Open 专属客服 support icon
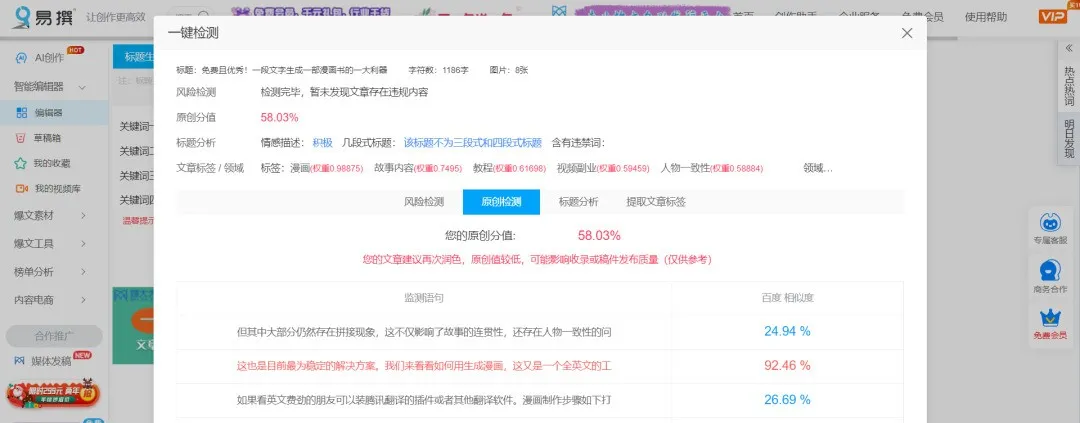This screenshot has width=1080, height=423. tap(1050, 223)
